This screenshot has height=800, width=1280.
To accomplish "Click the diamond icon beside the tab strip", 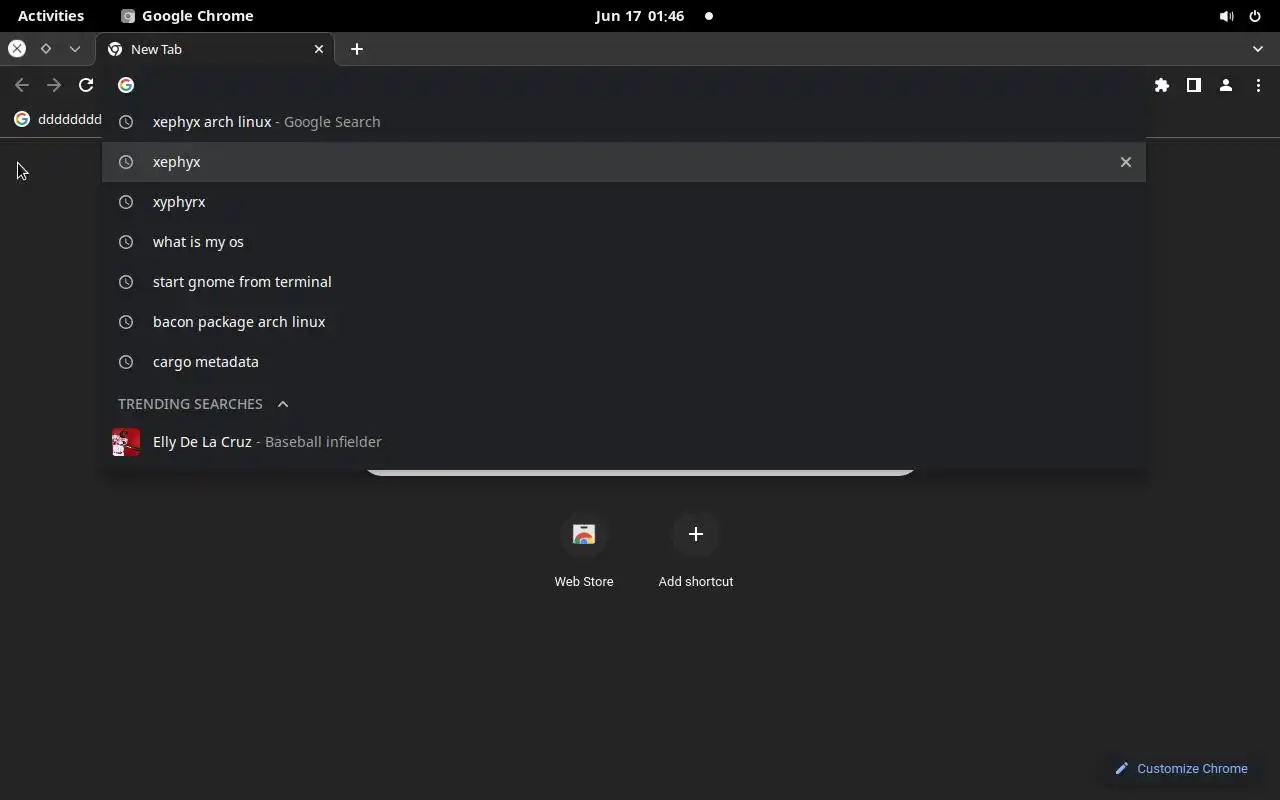I will click(x=46, y=48).
